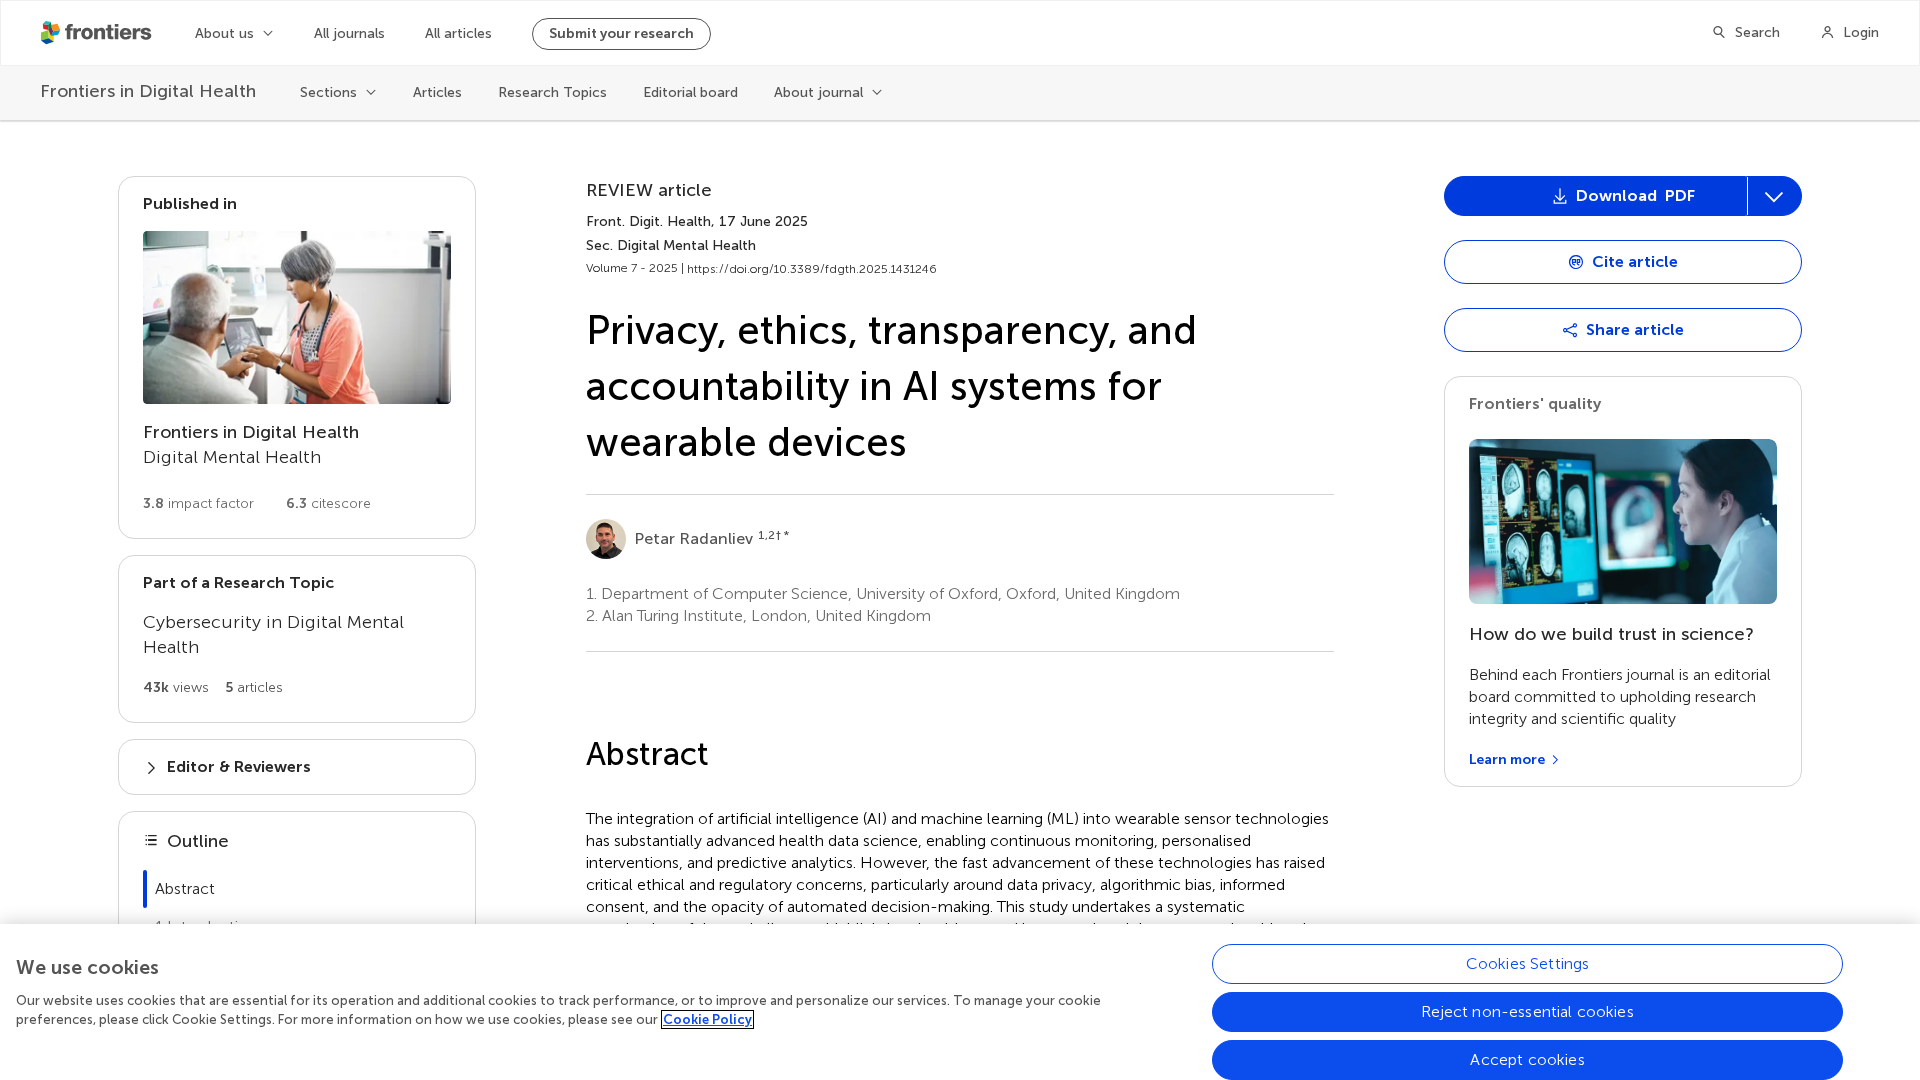This screenshot has height=1080, width=1920.
Task: Go to the Editorial board page
Action: click(x=690, y=92)
